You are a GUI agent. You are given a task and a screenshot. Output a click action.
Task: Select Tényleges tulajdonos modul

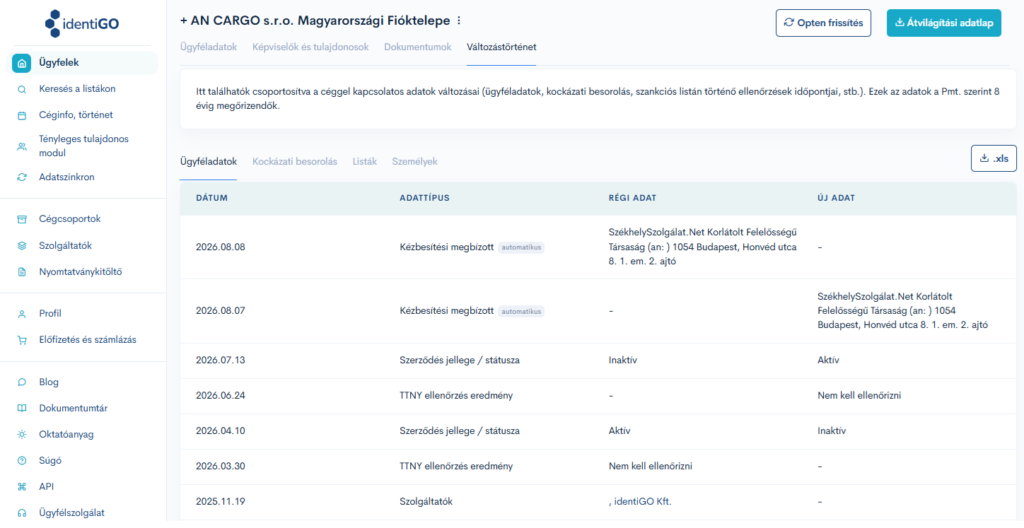pos(84,146)
